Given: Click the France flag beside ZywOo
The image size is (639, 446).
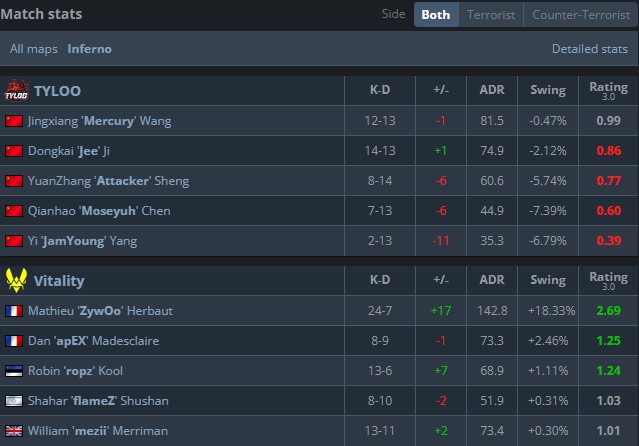Looking at the screenshot, I should click(x=14, y=311).
